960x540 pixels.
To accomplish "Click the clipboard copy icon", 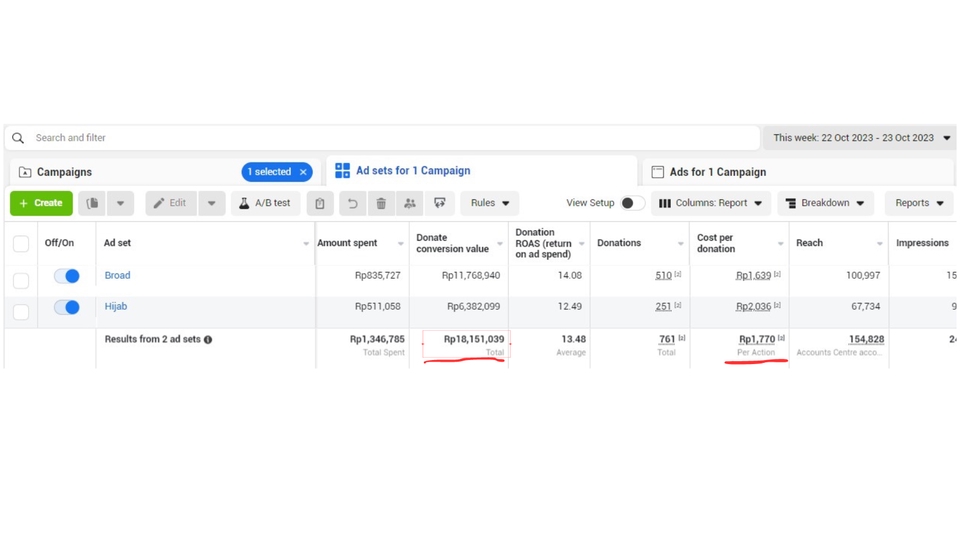I will [320, 203].
